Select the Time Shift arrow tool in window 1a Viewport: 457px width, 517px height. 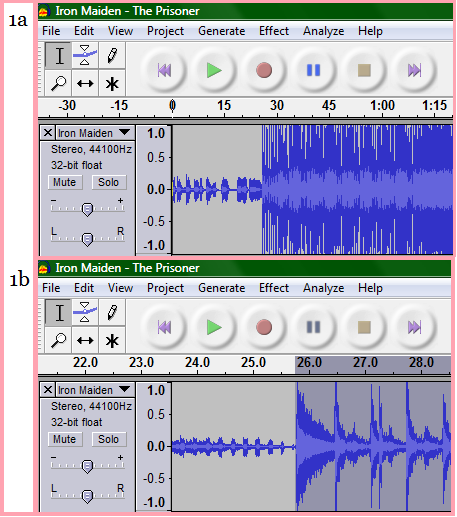click(x=85, y=83)
